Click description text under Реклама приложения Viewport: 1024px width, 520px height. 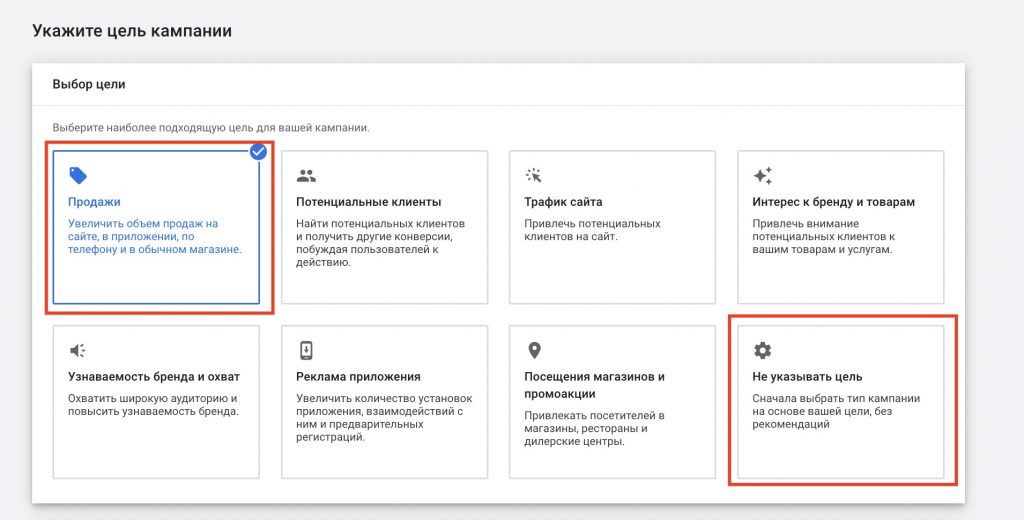pyautogui.click(x=384, y=418)
